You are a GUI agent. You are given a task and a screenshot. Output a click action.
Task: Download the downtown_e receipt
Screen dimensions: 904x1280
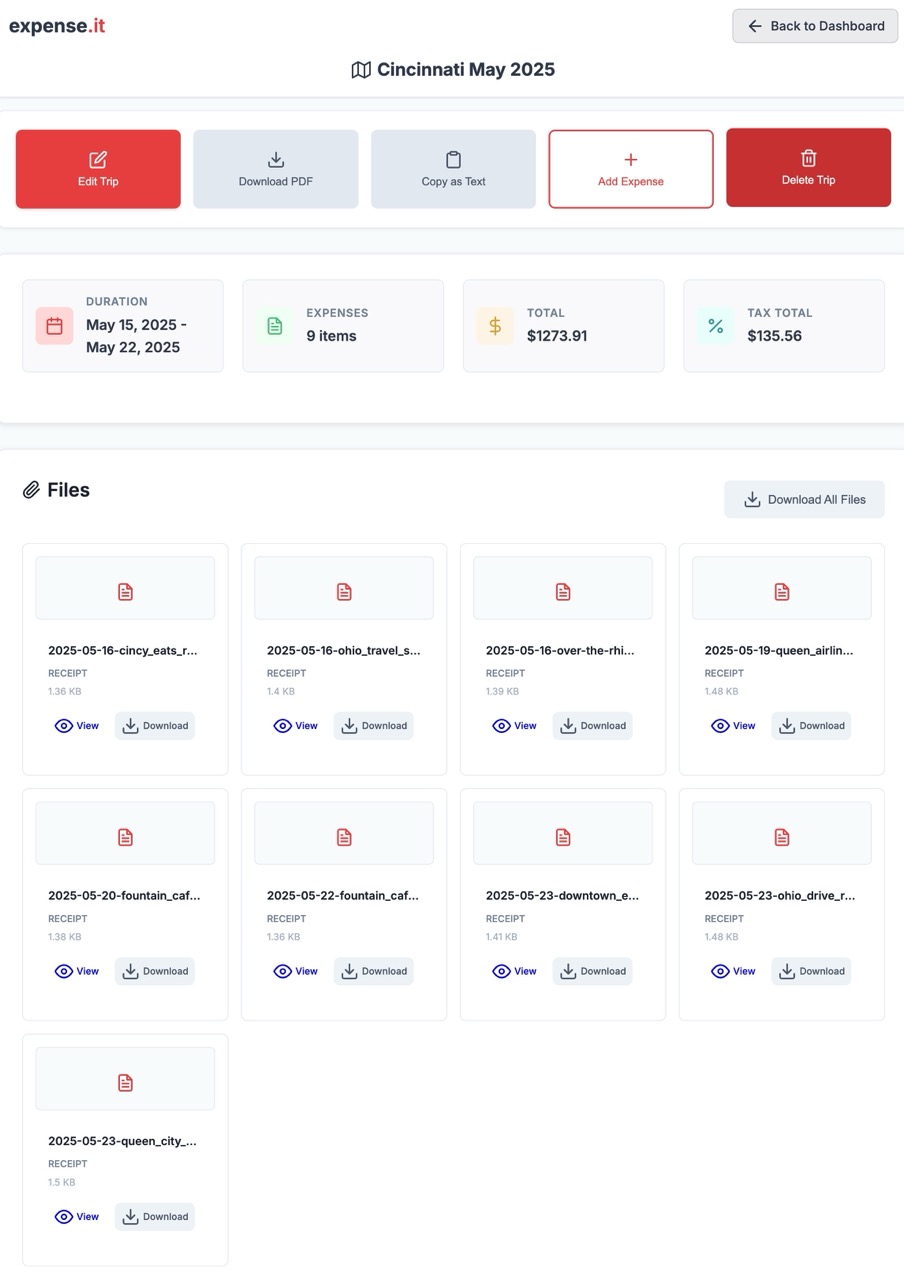[593, 971]
